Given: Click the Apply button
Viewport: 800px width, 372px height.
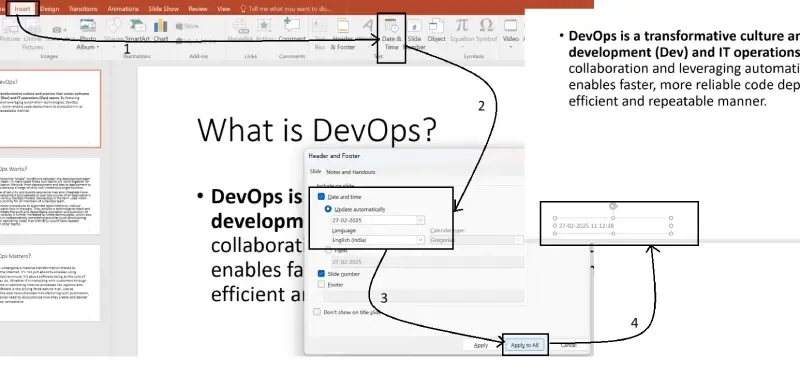Looking at the screenshot, I should 481,345.
